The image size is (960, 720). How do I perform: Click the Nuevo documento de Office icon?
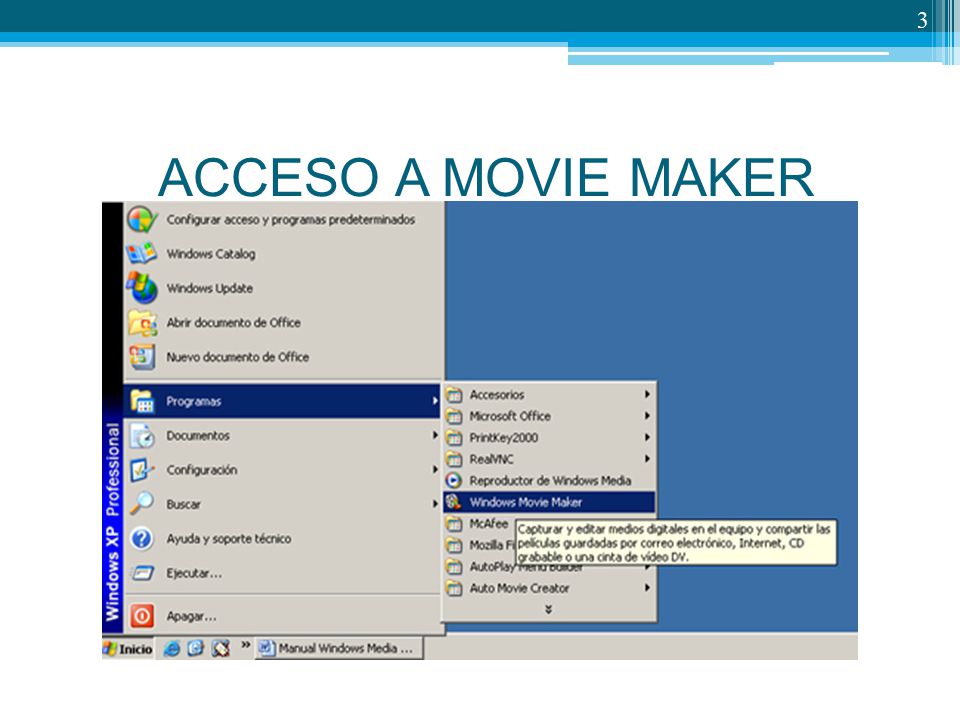click(141, 356)
